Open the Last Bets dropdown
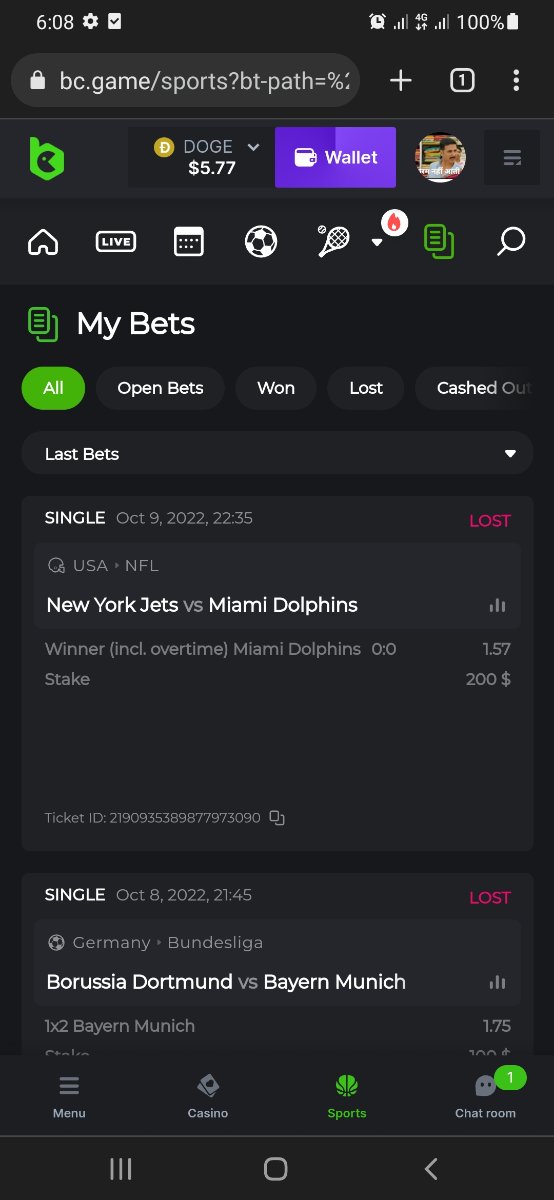This screenshot has width=554, height=1200. pos(277,454)
